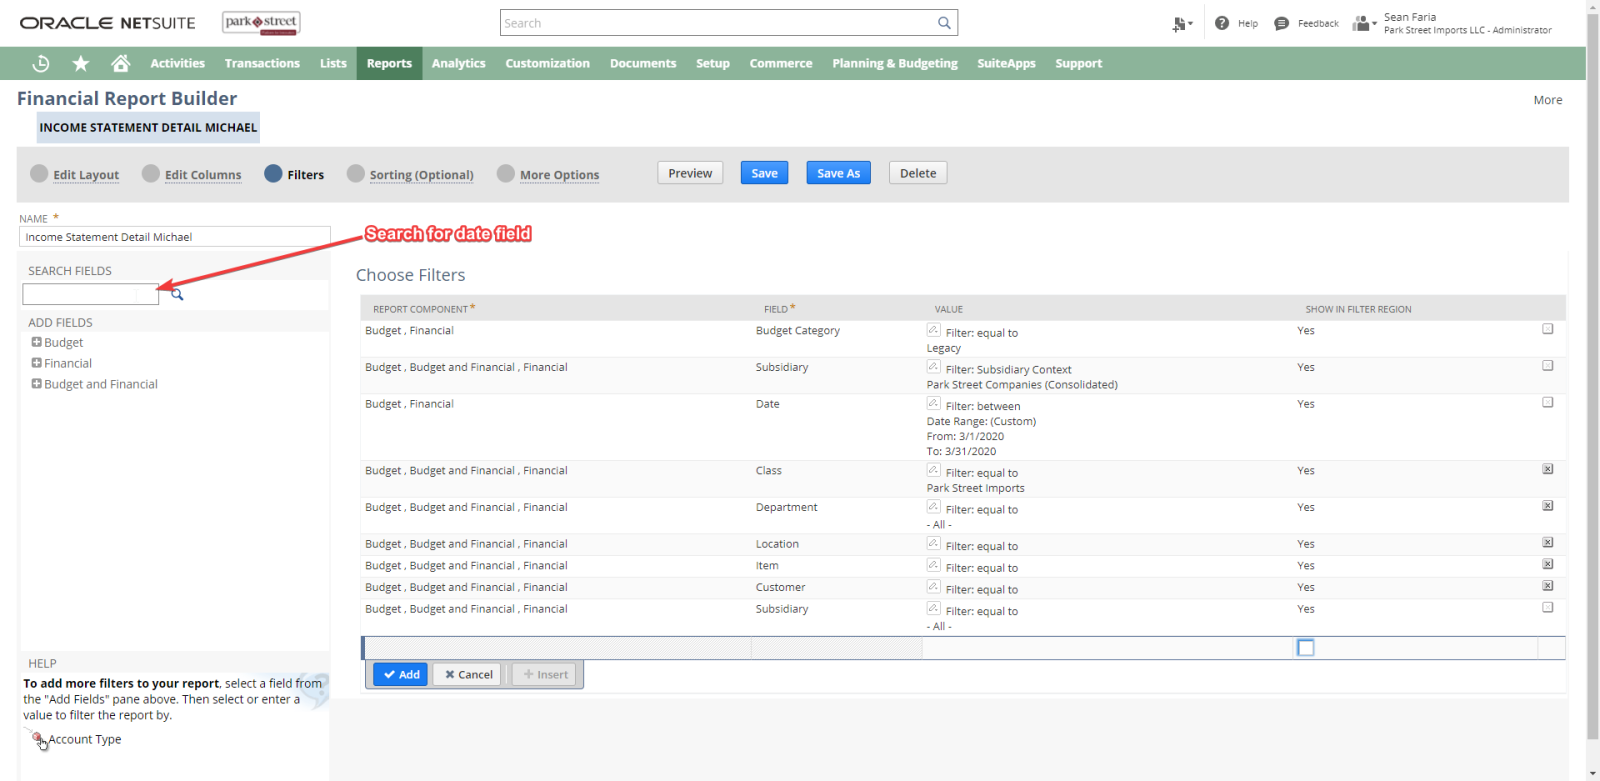Screen dimensions: 1600x781
Task: Expand the Budget fields folder
Action: click(36, 342)
